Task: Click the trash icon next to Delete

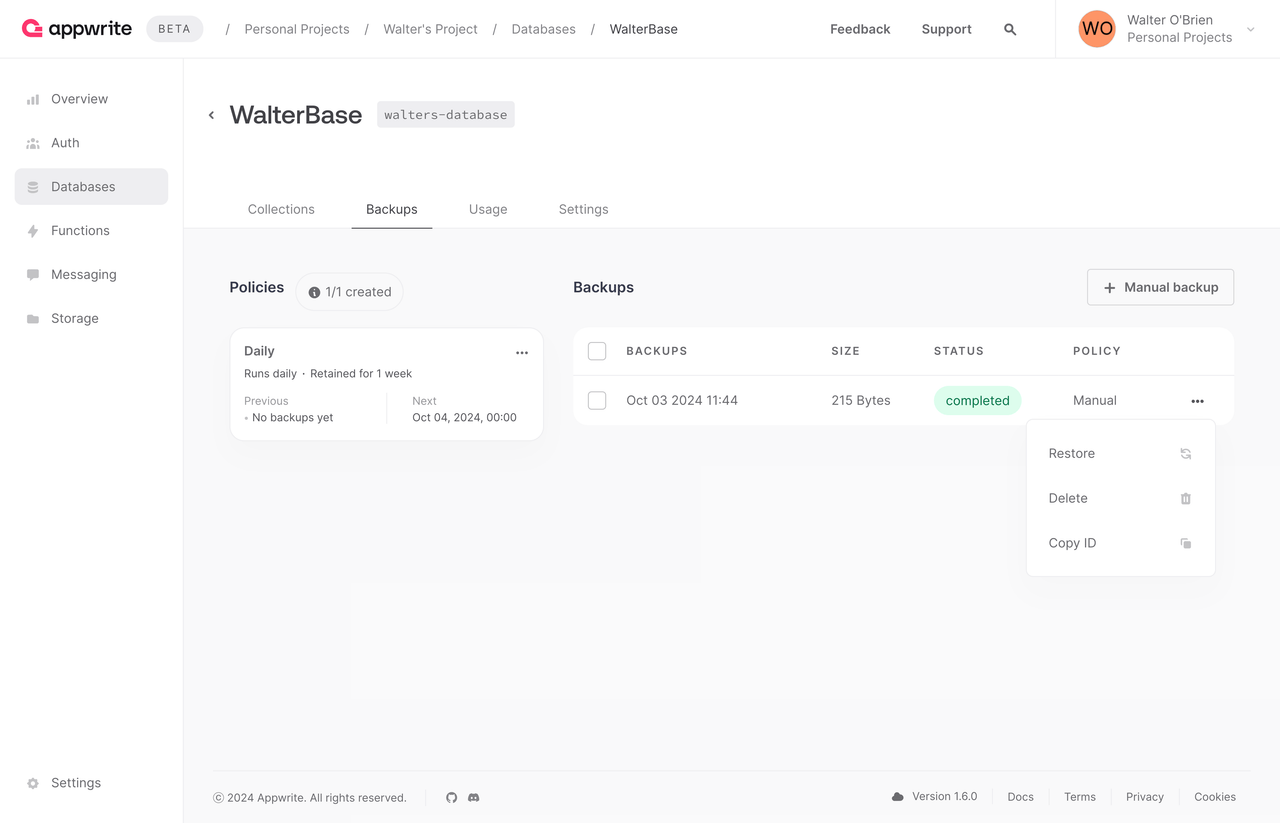Action: coord(1186,499)
